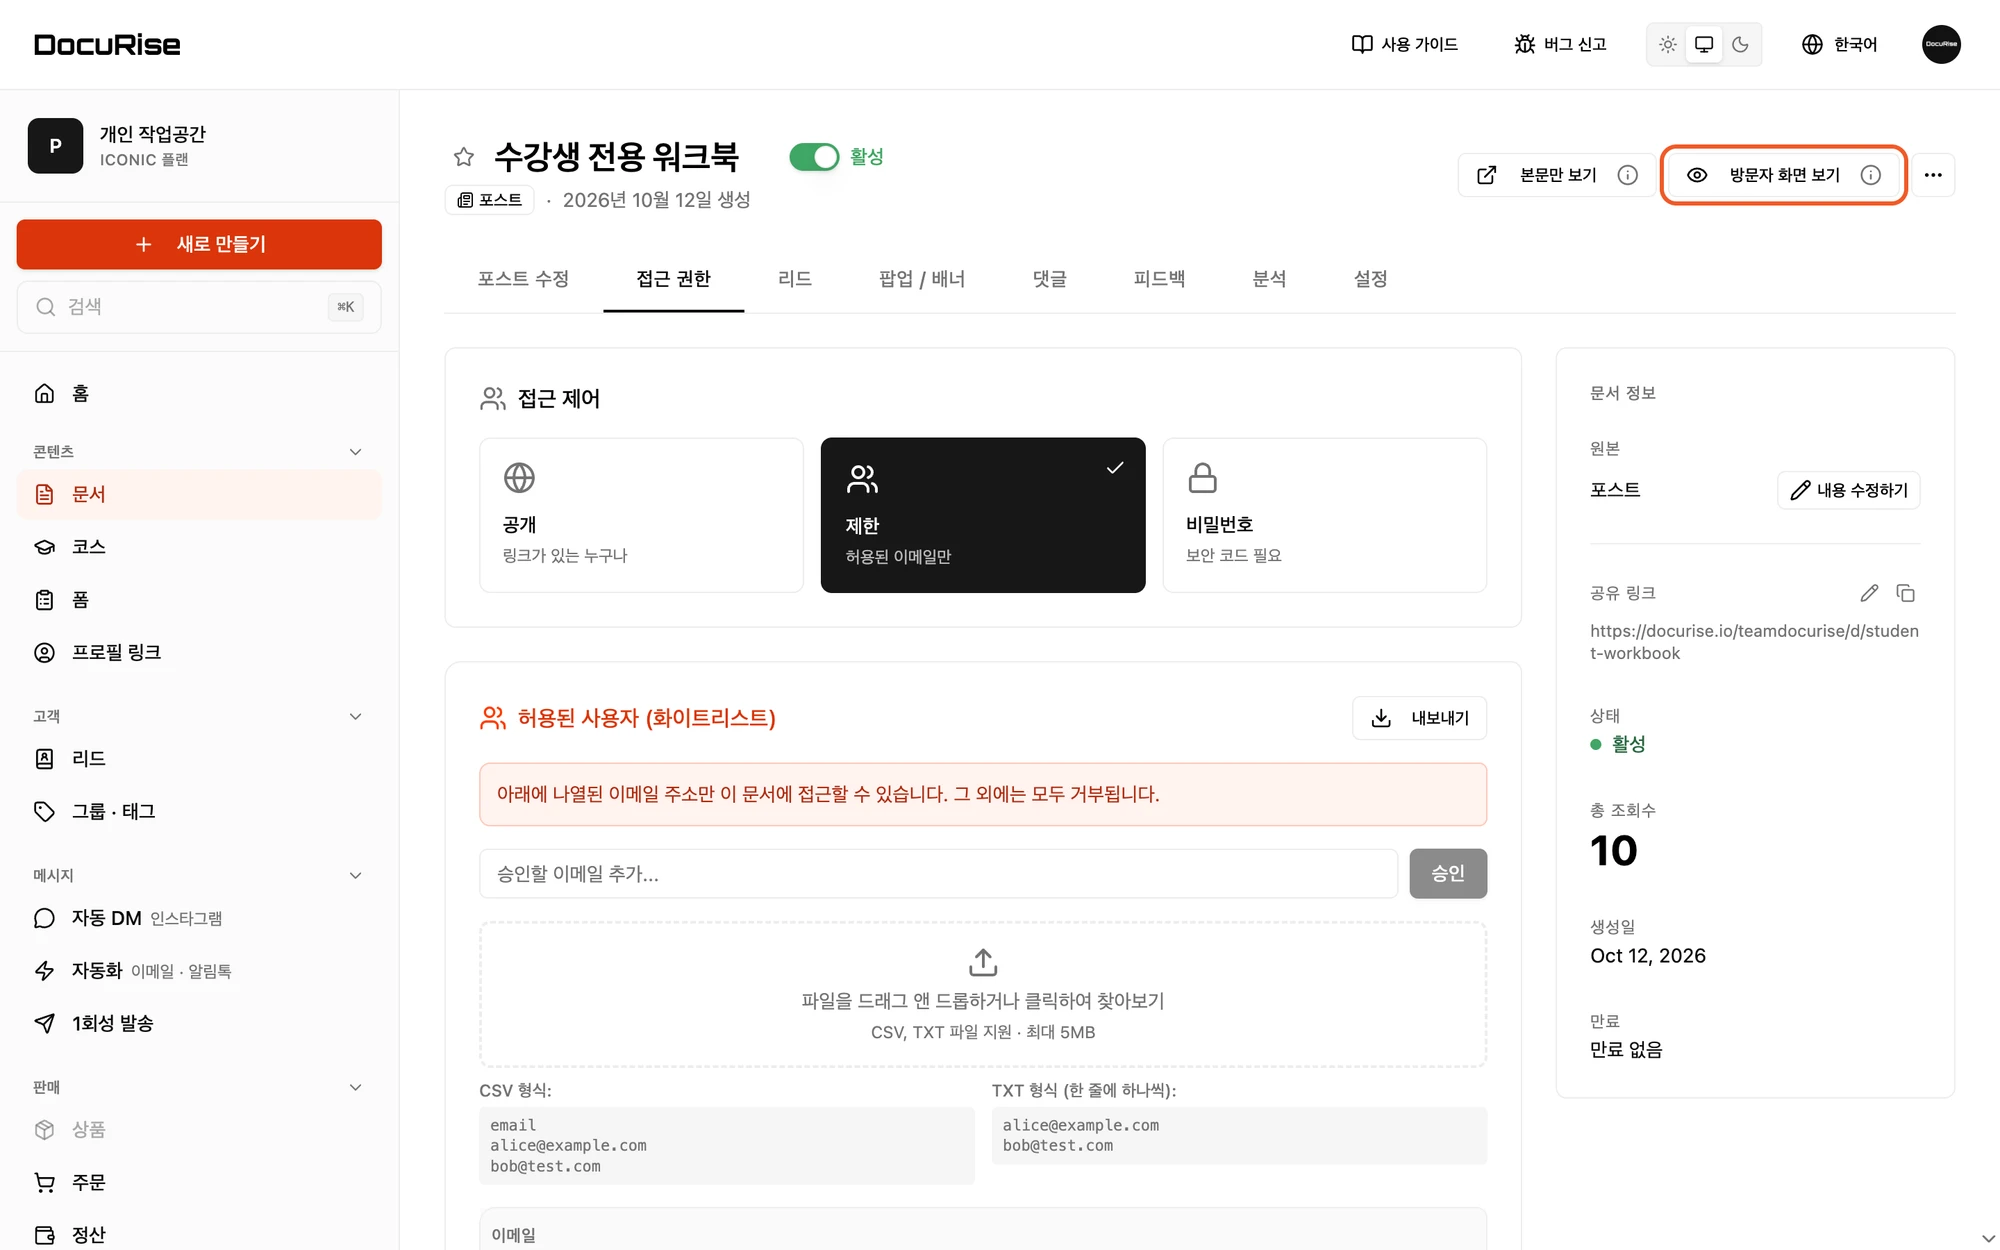This screenshot has height=1250, width=2000.
Task: Toggle the 활성 switch off
Action: click(x=814, y=157)
